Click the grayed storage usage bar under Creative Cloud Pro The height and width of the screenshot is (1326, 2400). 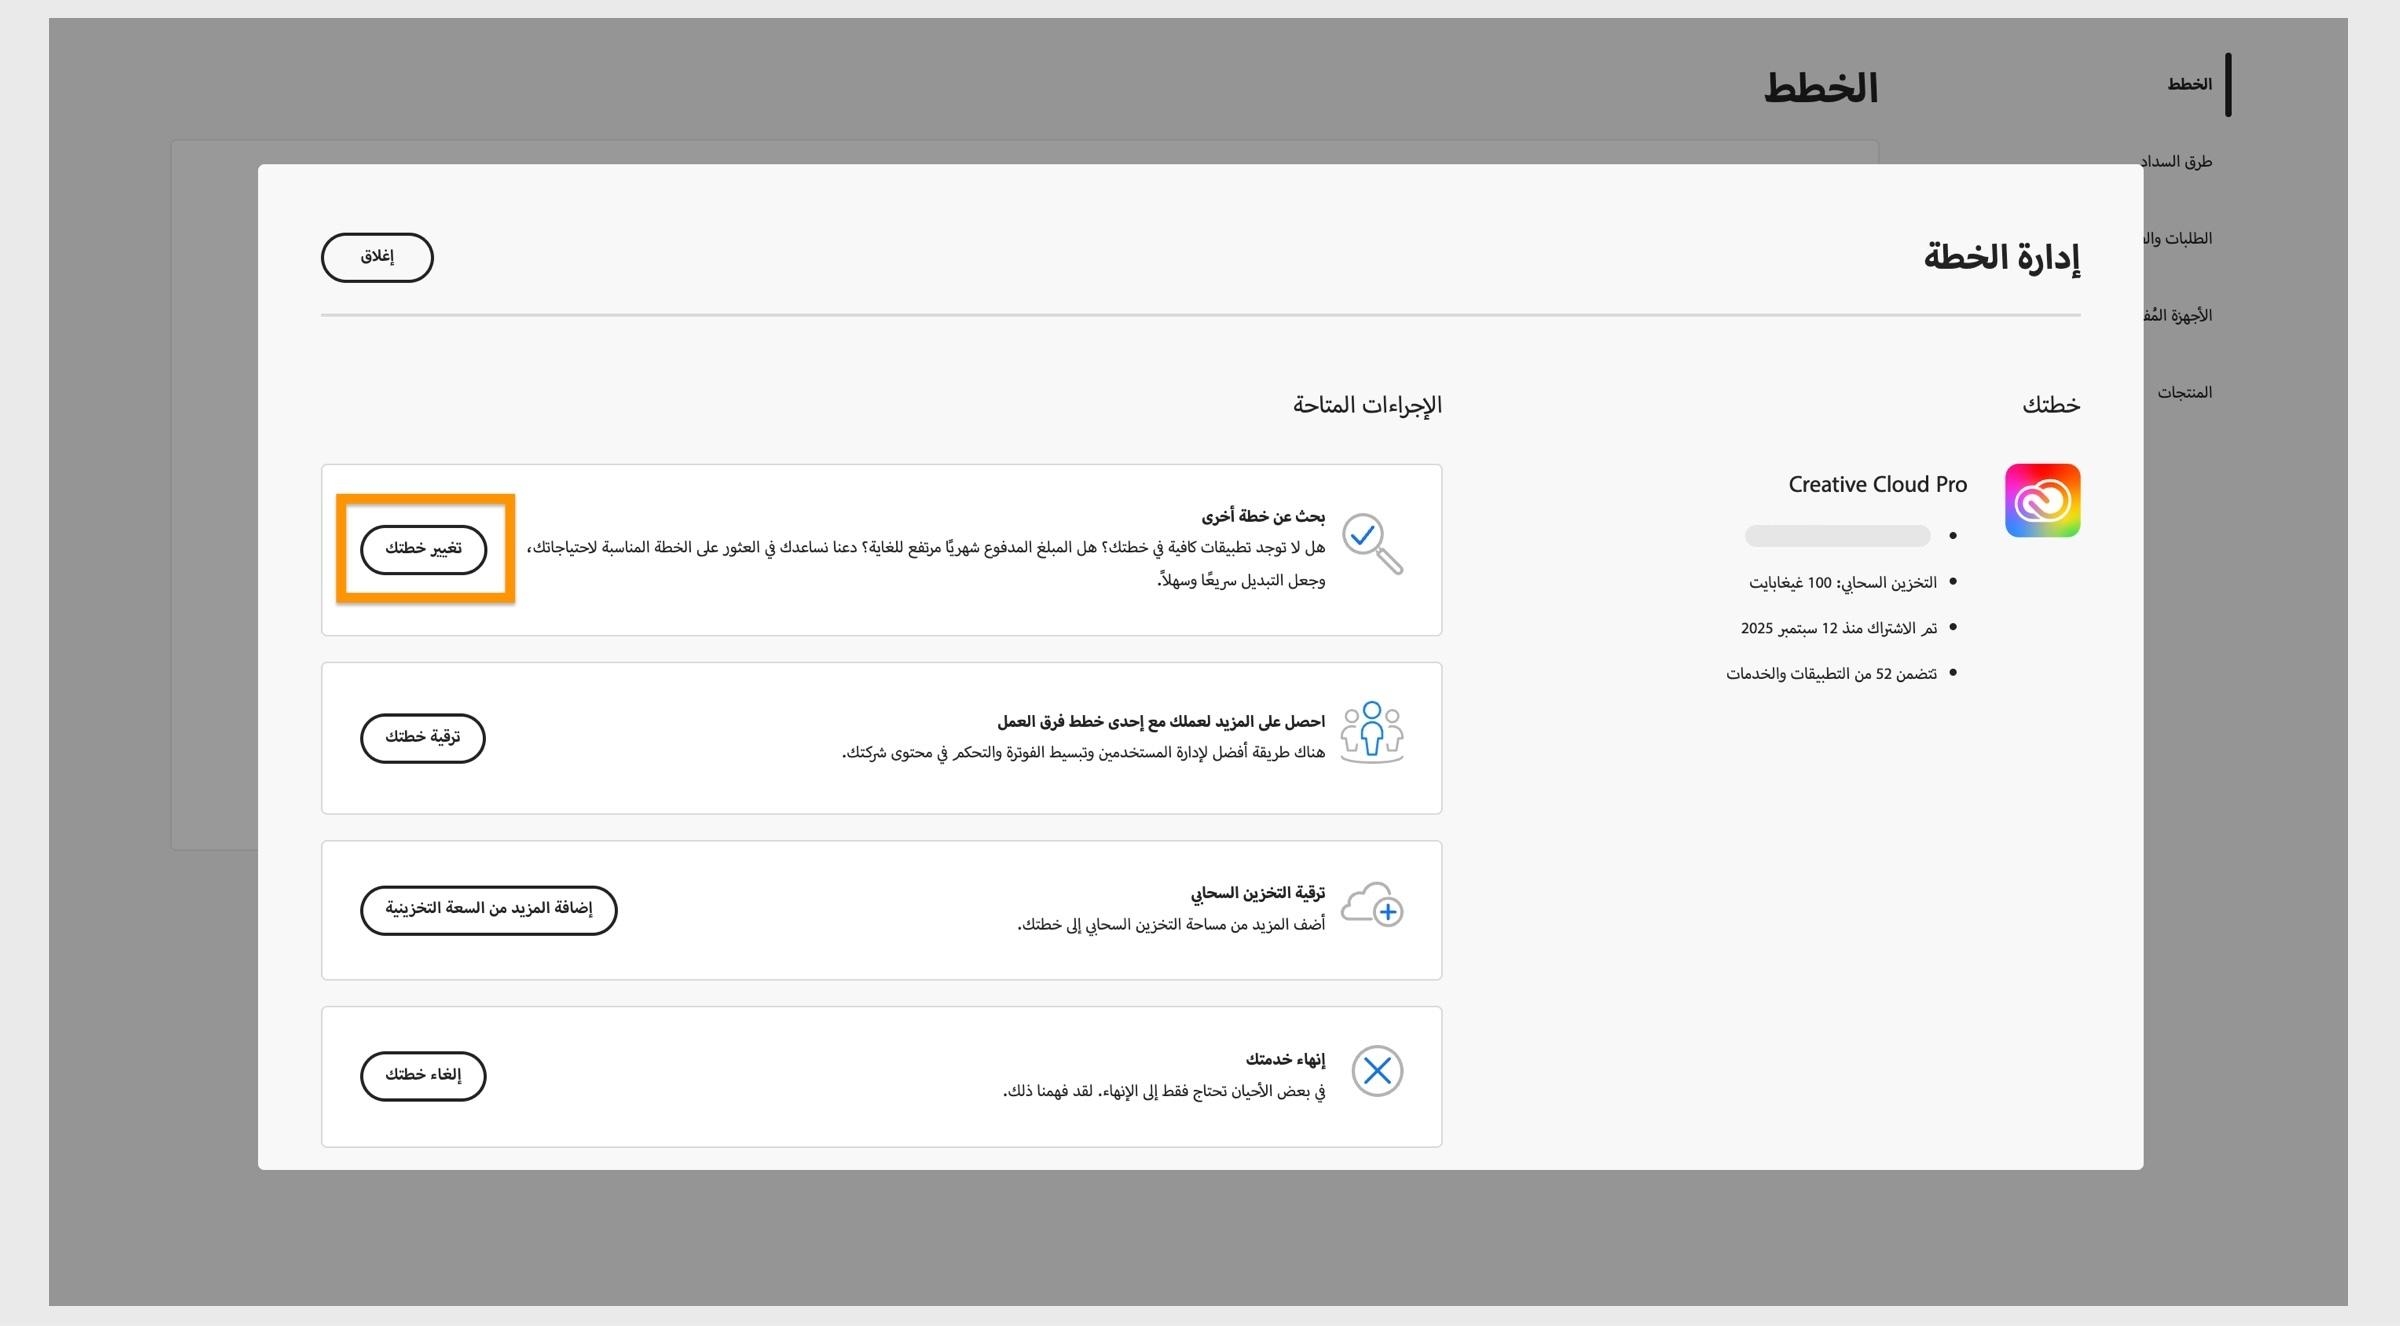pos(1836,536)
